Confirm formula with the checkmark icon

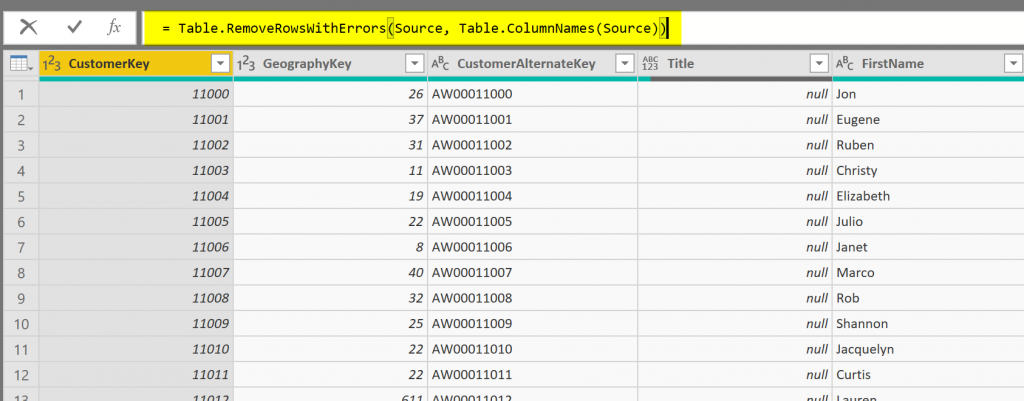(x=74, y=27)
